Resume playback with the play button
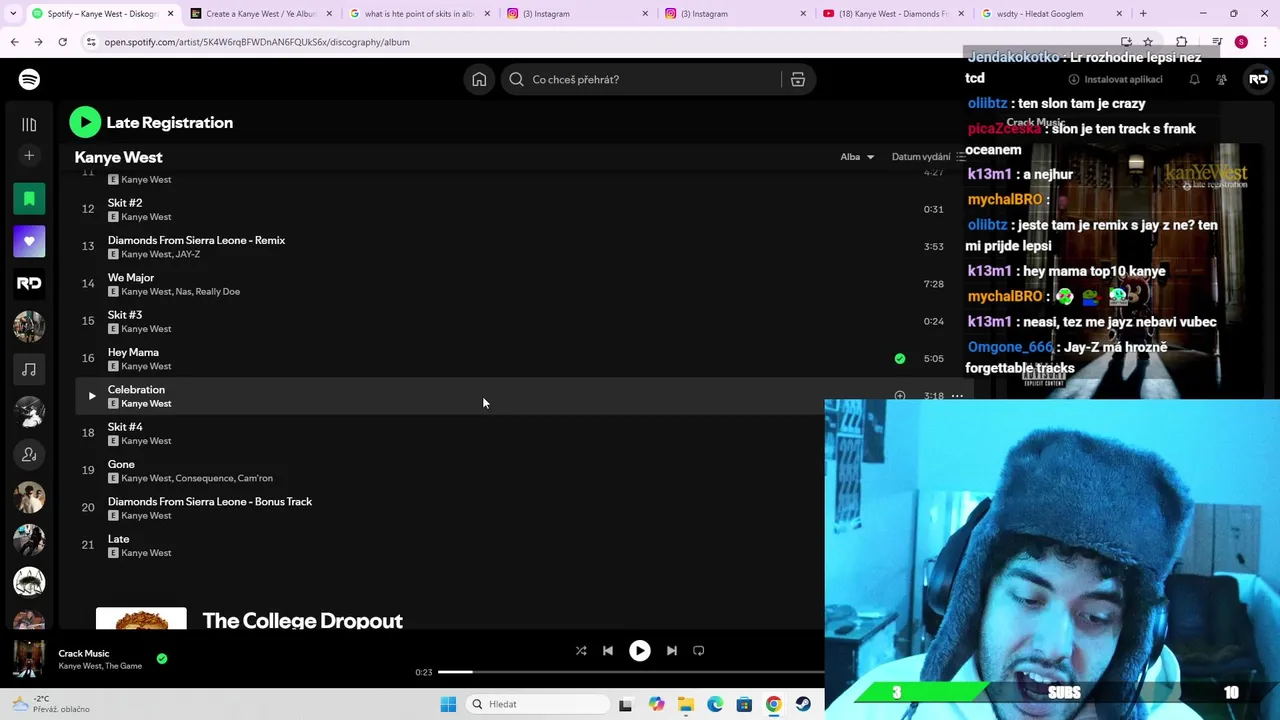This screenshot has height=720, width=1280. pyautogui.click(x=640, y=650)
